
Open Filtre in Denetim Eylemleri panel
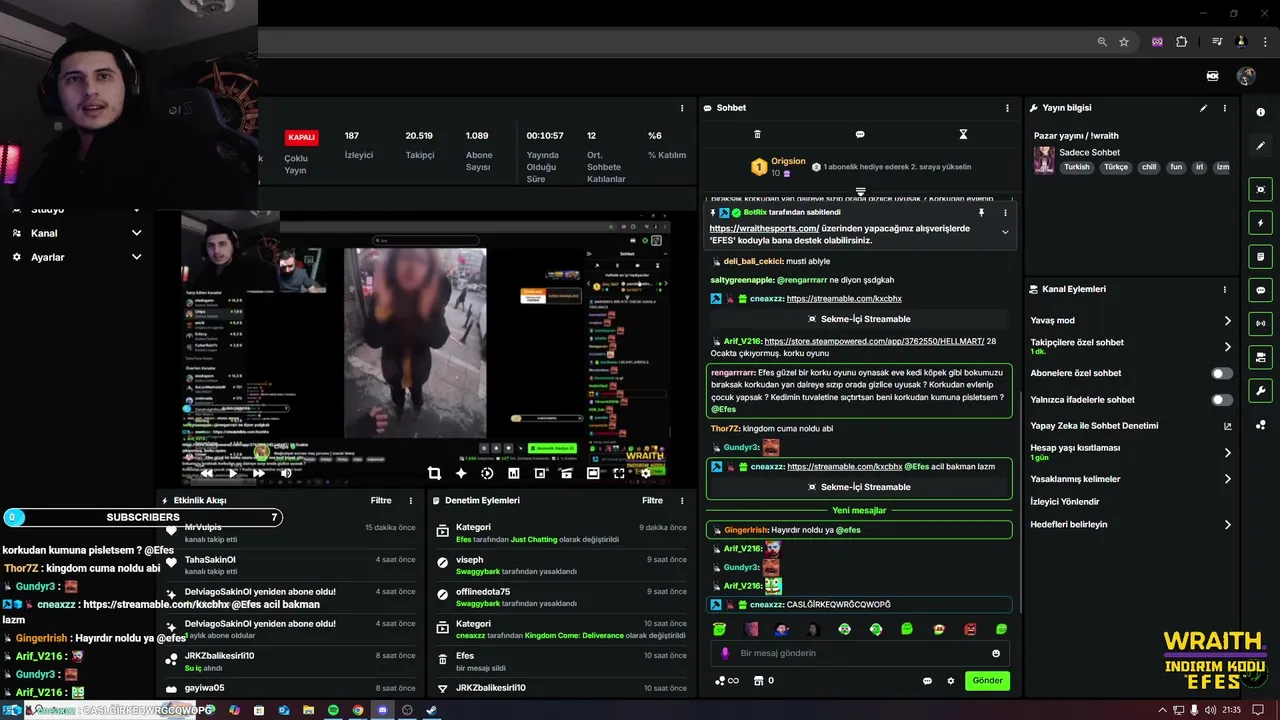tap(652, 500)
